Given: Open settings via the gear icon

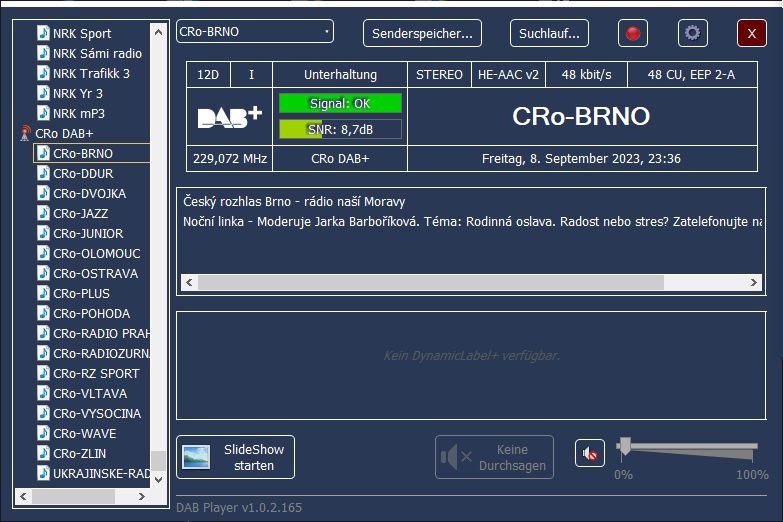Looking at the screenshot, I should click(x=693, y=33).
